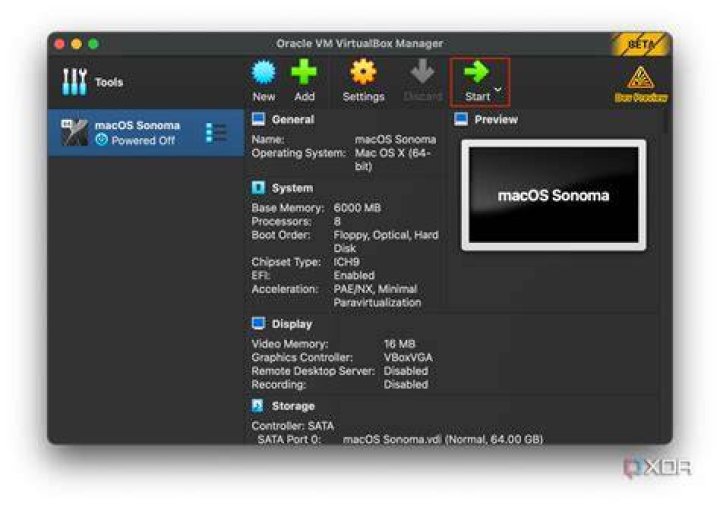Screen dimensions: 720x507
Task: Select the macOS Sonoma VM entry
Action: (146, 133)
